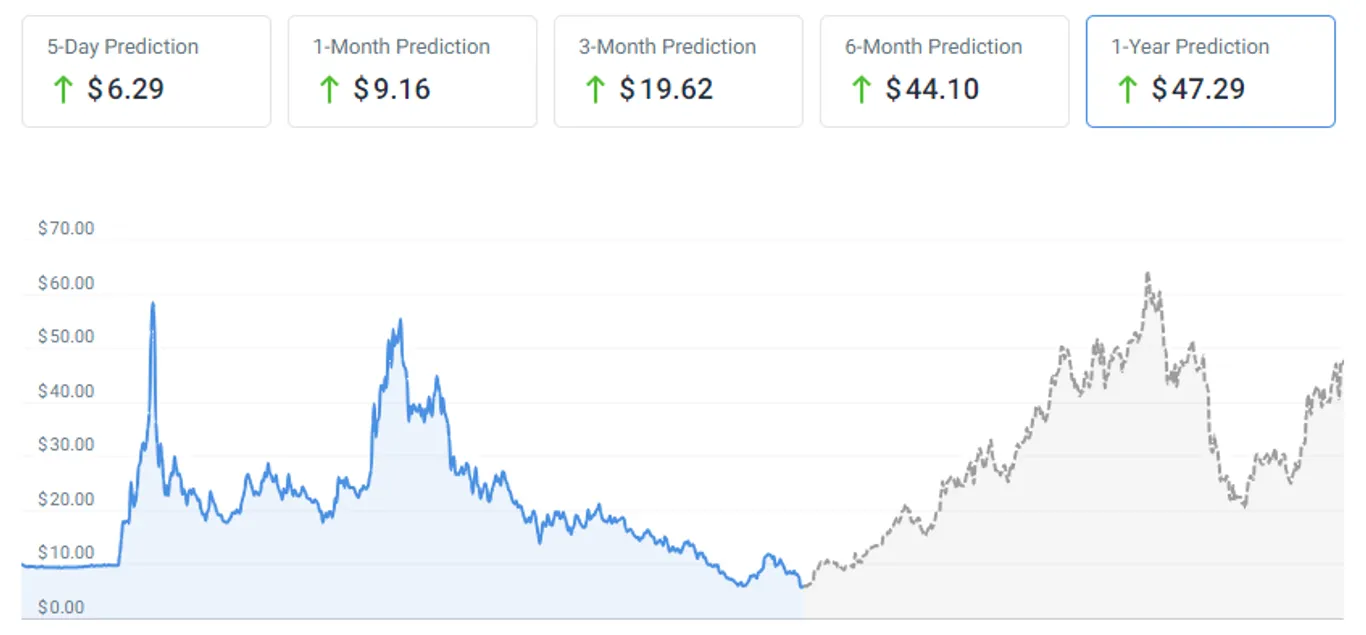Screen dimensions: 1366x635
Task: Click the tallest blue historical price spike
Action: tap(152, 304)
